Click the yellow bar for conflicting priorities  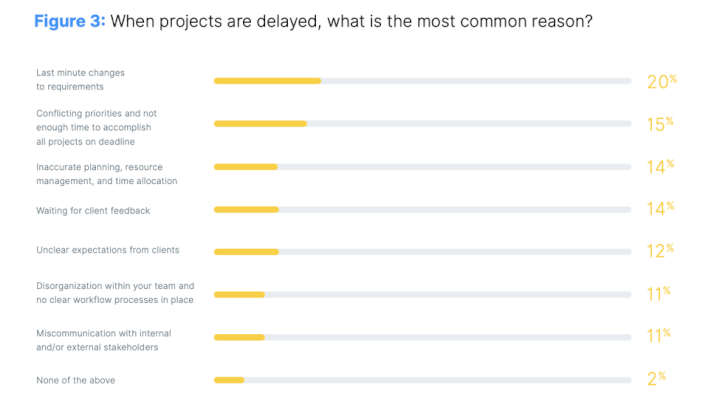pyautogui.click(x=260, y=124)
